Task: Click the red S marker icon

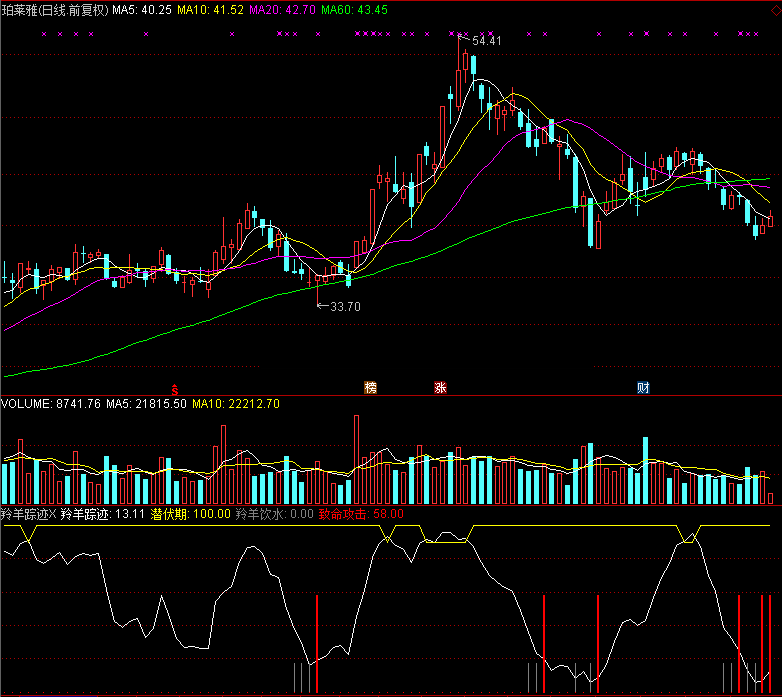Action: [x=175, y=389]
